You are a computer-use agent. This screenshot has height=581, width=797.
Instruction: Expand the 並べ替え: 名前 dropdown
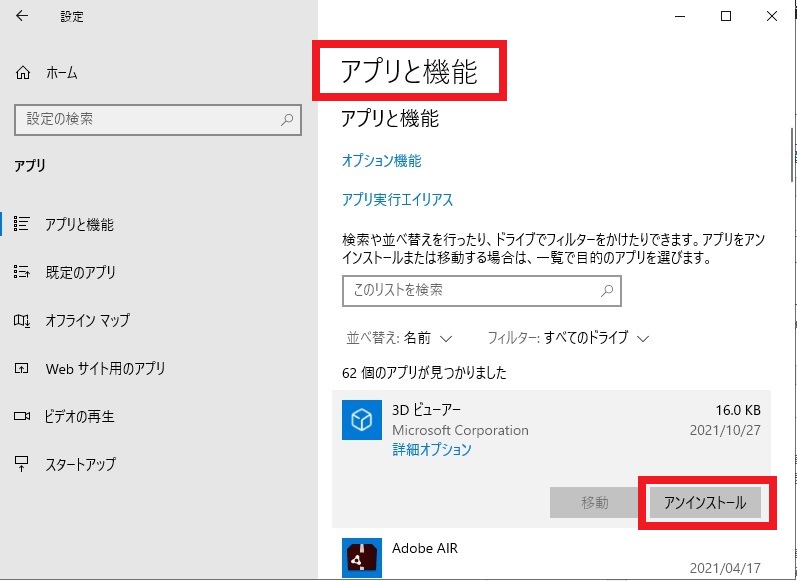point(399,338)
